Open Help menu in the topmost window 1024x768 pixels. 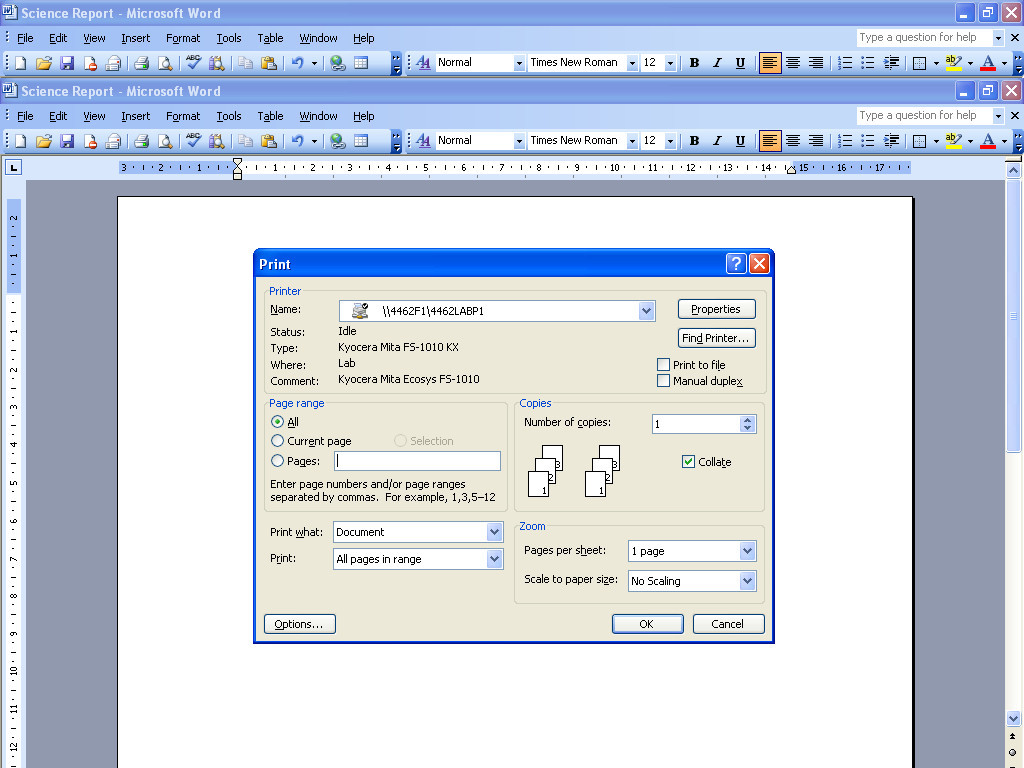click(364, 38)
